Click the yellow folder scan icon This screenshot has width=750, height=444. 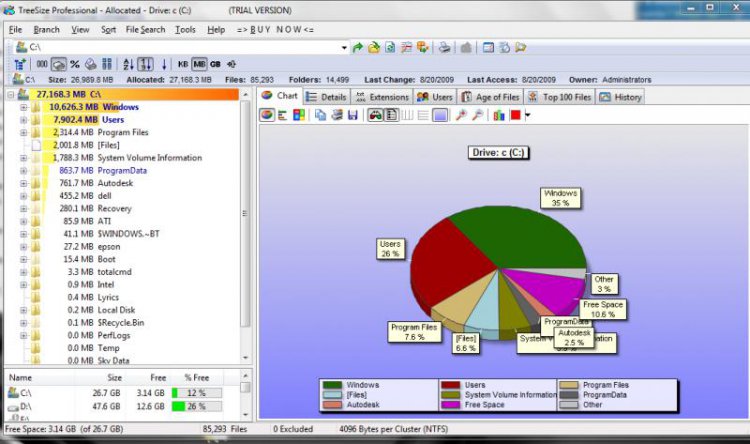coord(374,47)
